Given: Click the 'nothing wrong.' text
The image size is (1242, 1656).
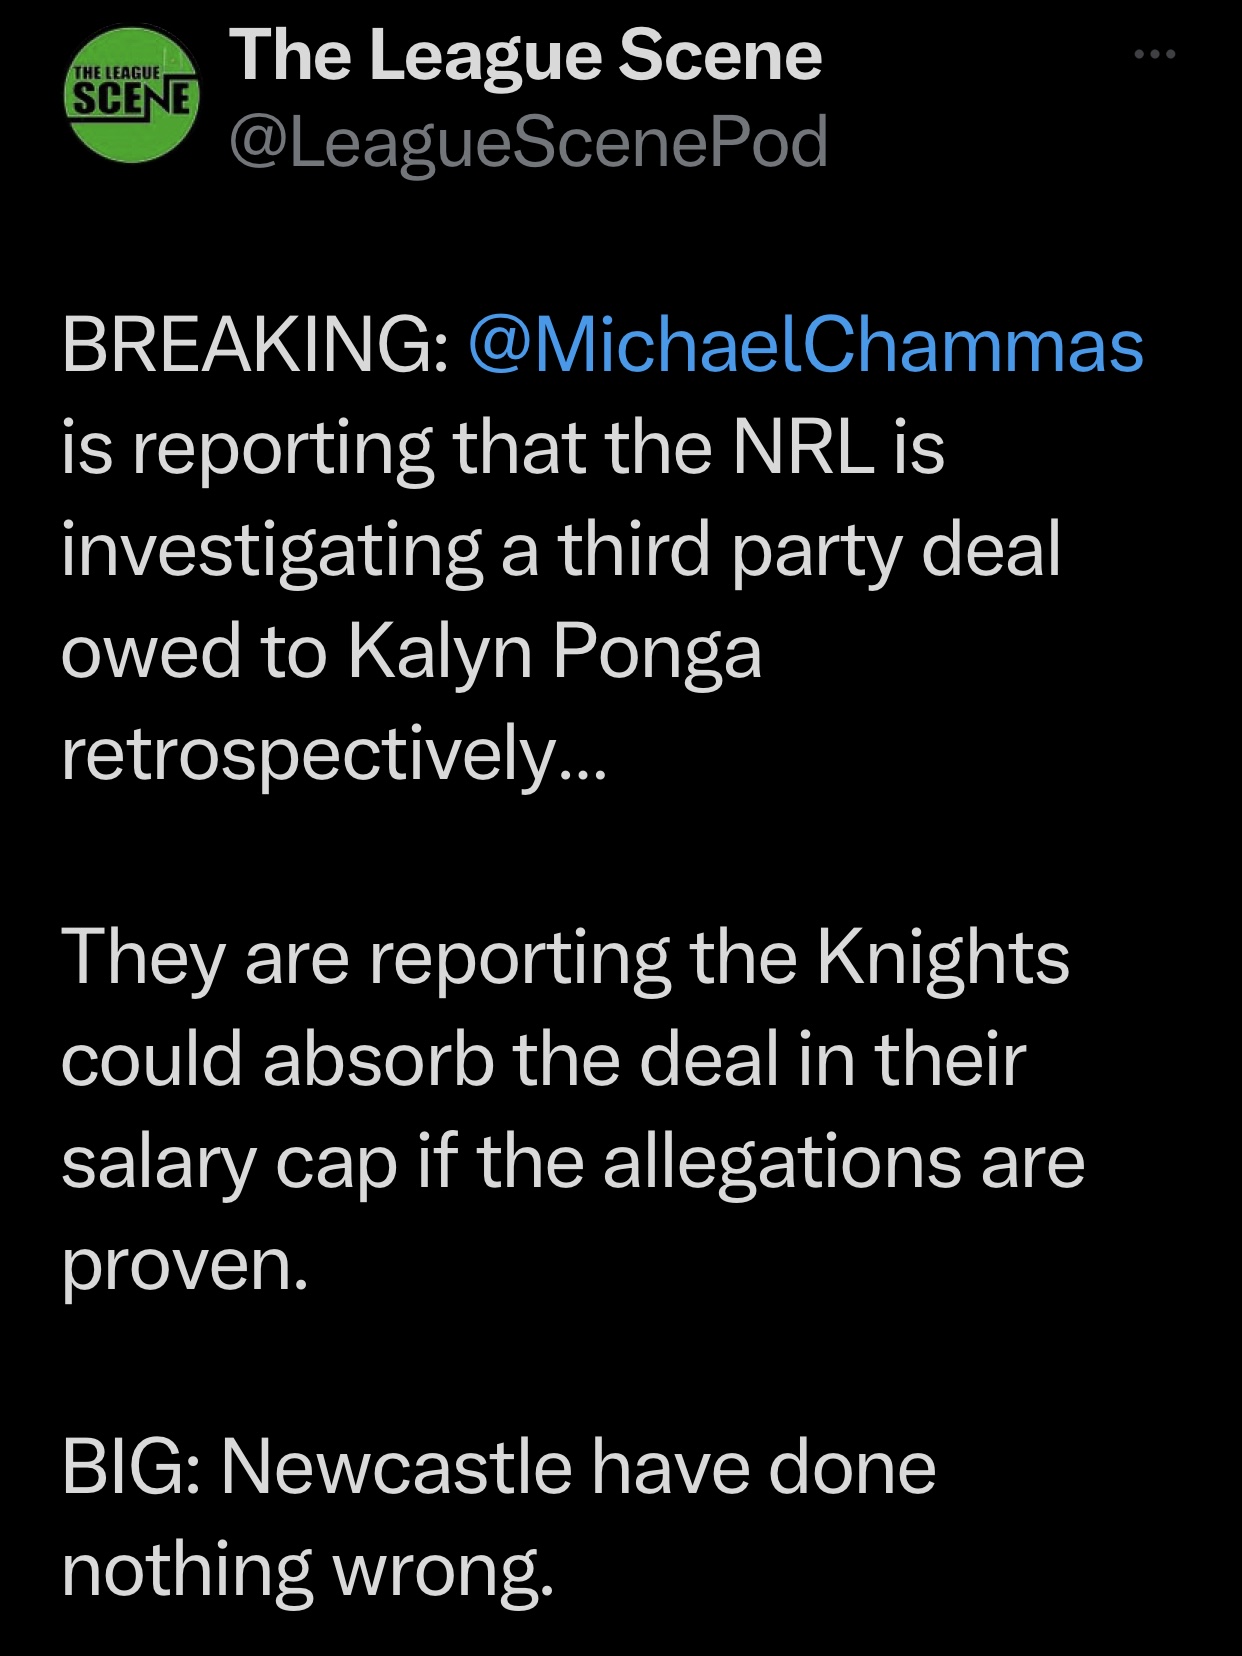Looking at the screenshot, I should [x=307, y=1570].
